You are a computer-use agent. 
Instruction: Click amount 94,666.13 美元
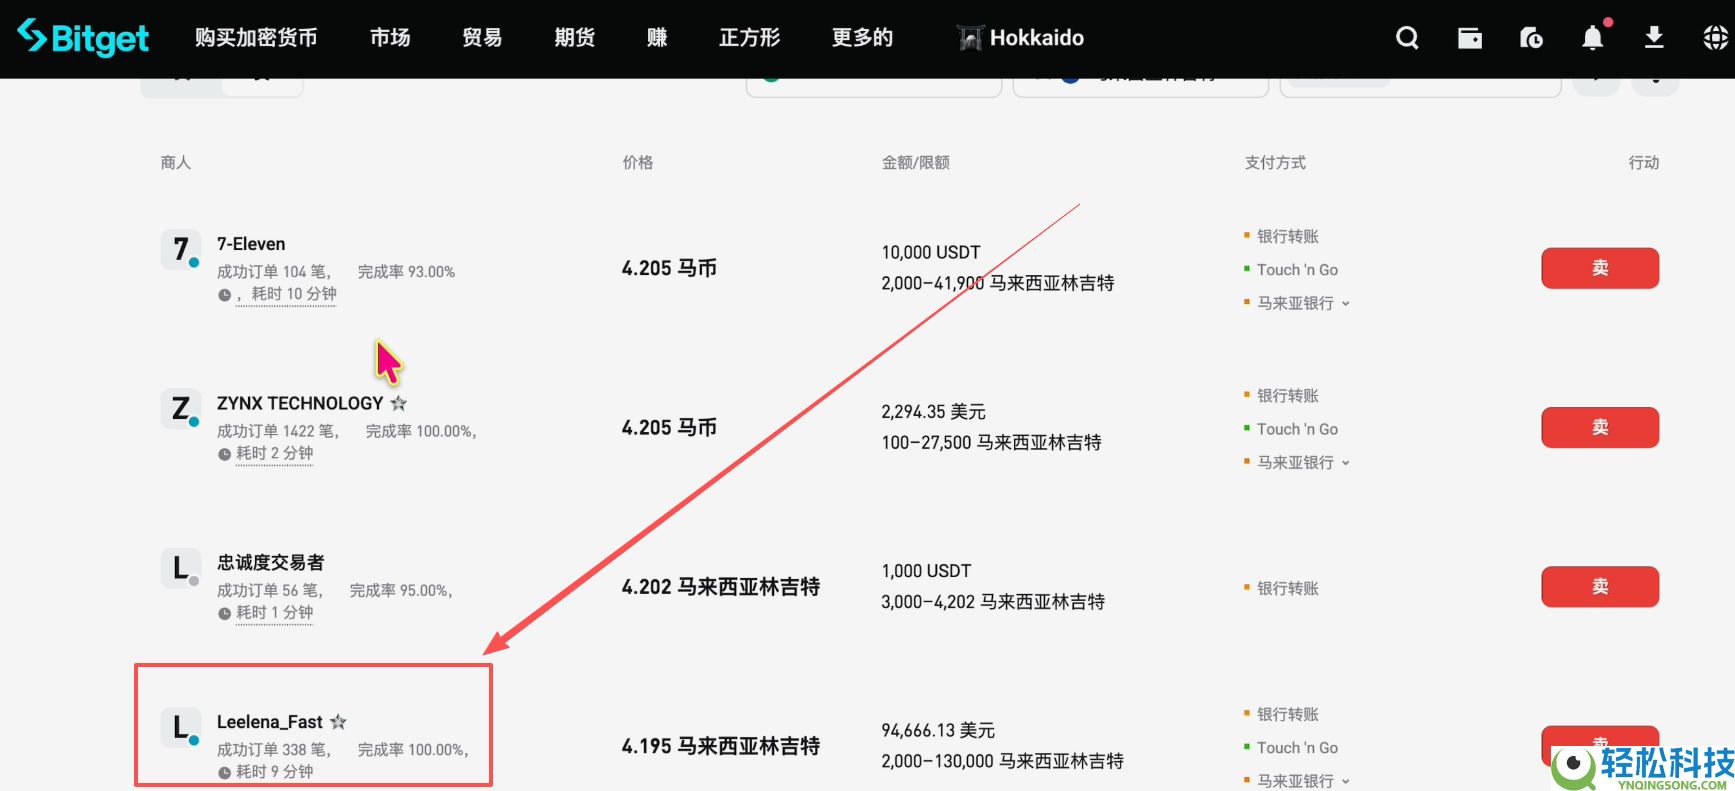(938, 731)
